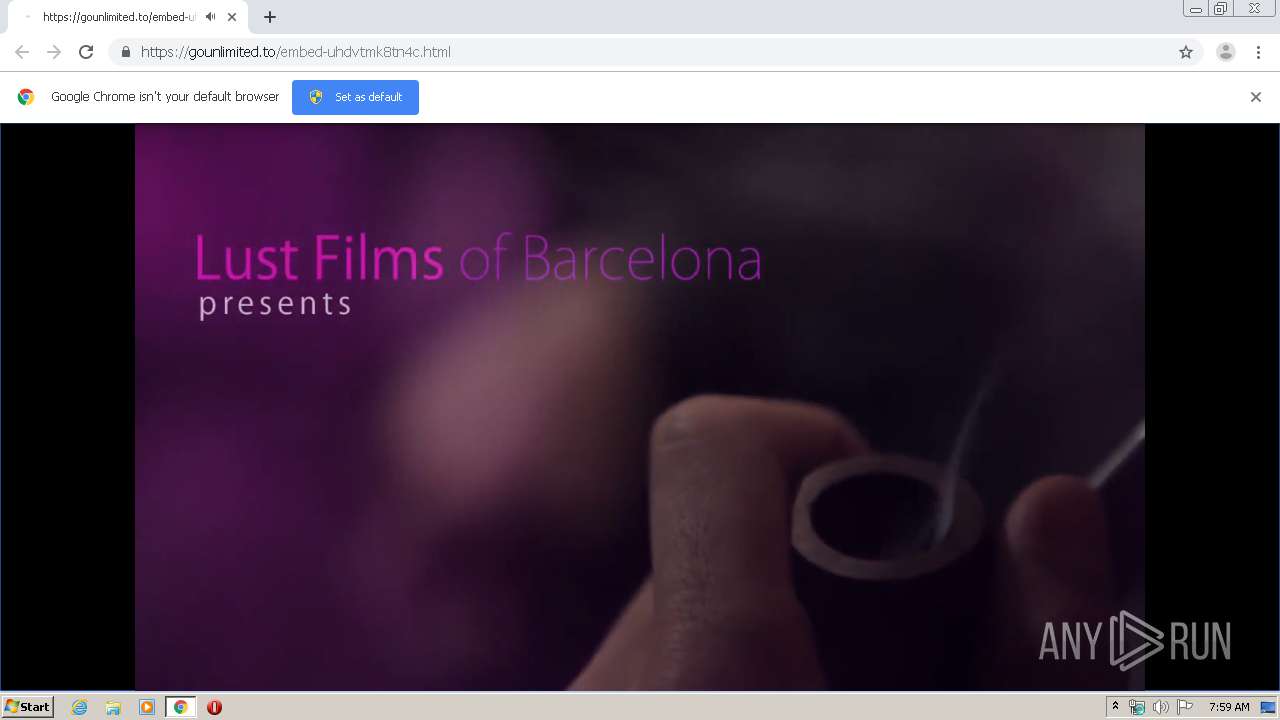Click the video player frame
The height and width of the screenshot is (720, 1280).
point(640,407)
